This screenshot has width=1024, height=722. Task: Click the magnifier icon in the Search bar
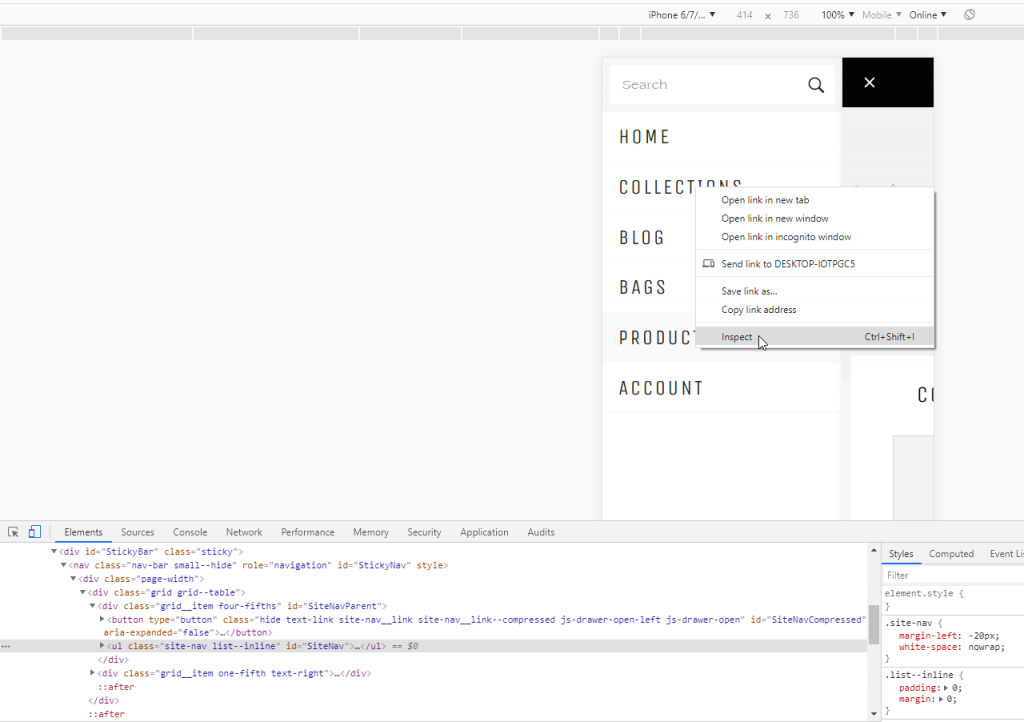tap(815, 84)
